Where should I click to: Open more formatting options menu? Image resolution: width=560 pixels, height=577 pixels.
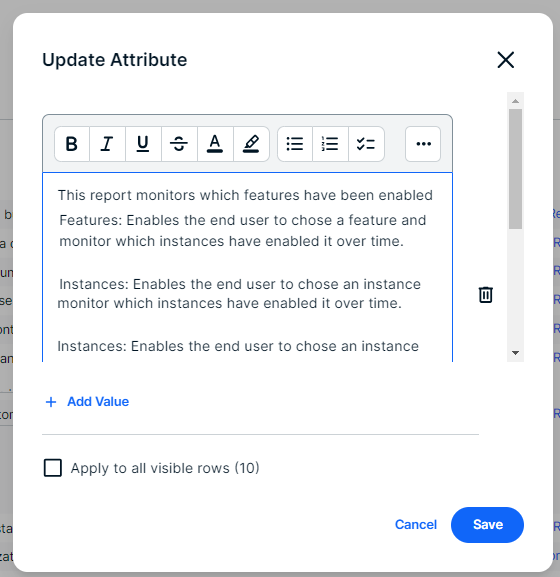pyautogui.click(x=423, y=144)
